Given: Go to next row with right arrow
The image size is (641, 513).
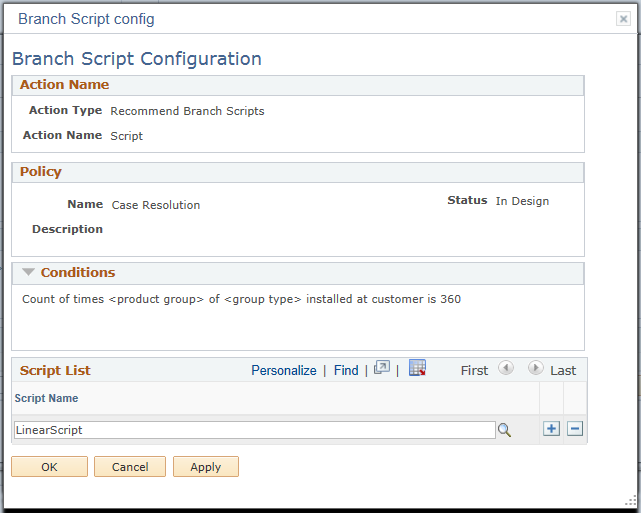Looking at the screenshot, I should pos(536,368).
